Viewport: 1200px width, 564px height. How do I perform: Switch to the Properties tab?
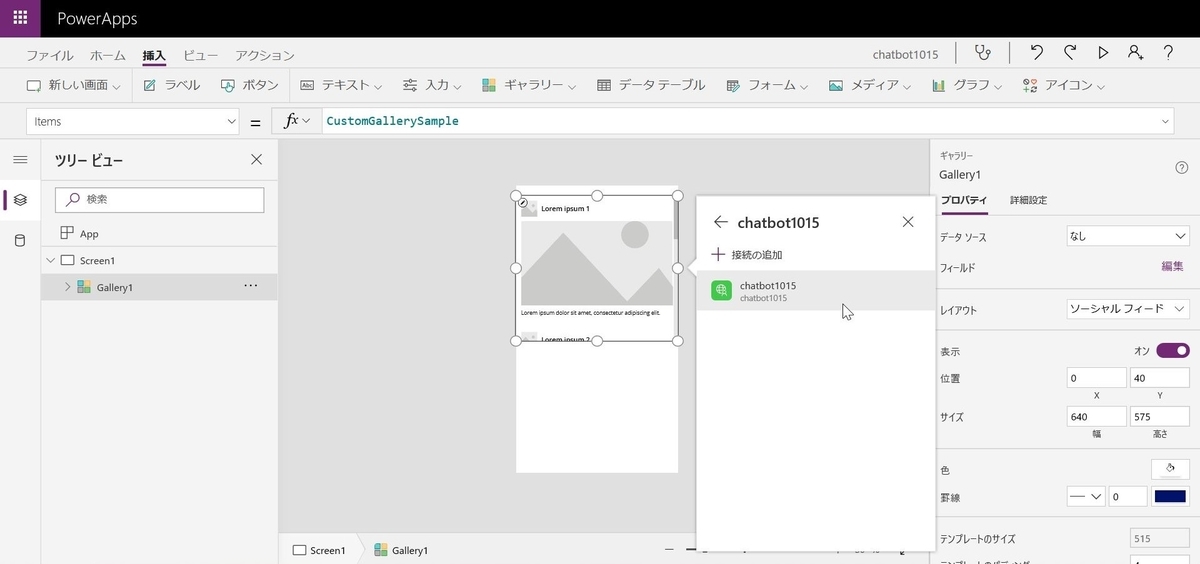(964, 200)
